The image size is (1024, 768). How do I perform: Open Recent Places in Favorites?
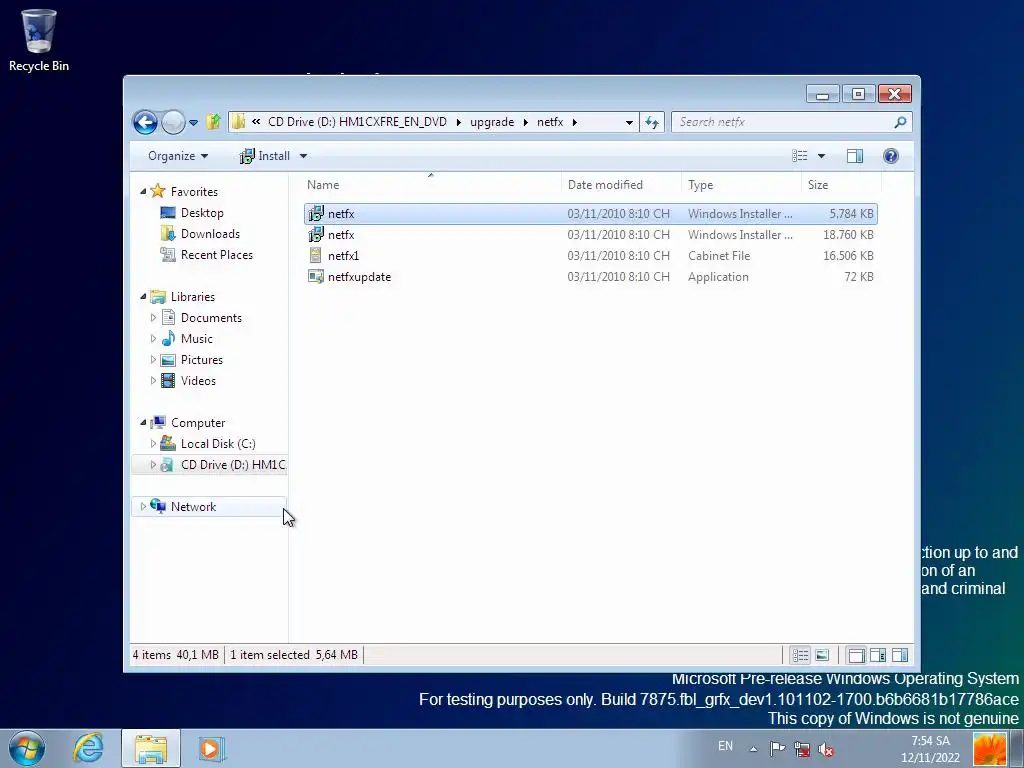tap(217, 255)
